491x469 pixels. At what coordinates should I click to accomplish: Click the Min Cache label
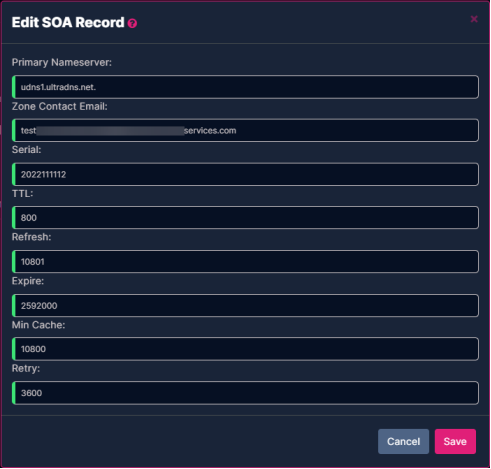click(38, 325)
